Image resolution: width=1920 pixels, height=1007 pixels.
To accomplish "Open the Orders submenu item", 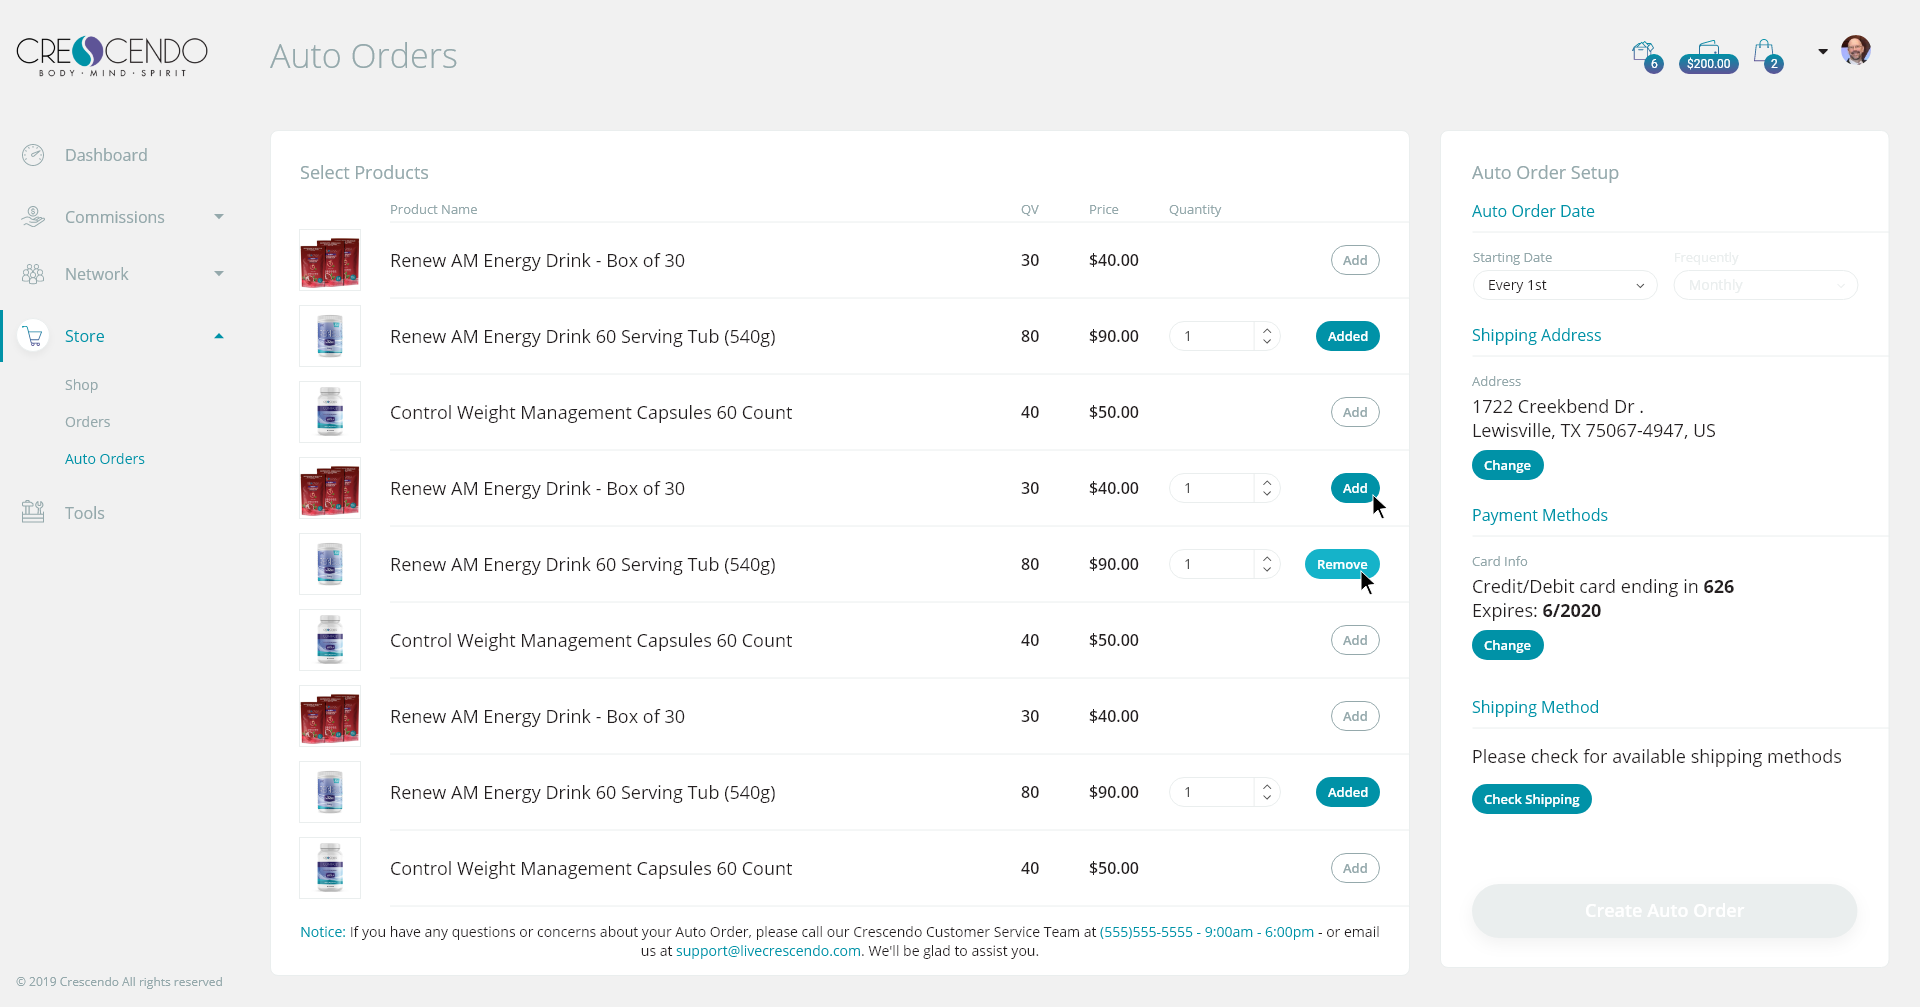I will pyautogui.click(x=88, y=422).
